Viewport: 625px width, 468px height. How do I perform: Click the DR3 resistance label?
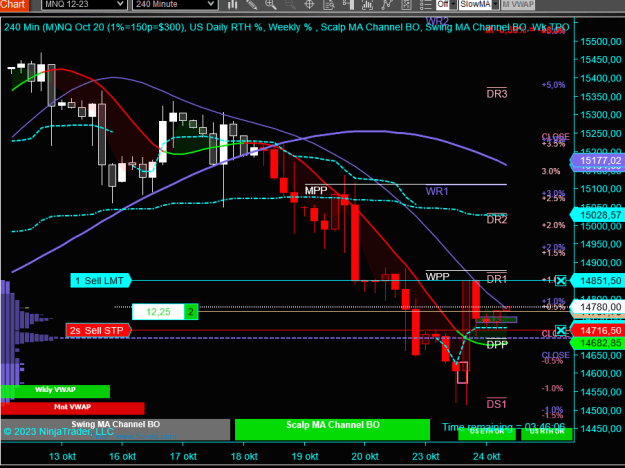(497, 94)
